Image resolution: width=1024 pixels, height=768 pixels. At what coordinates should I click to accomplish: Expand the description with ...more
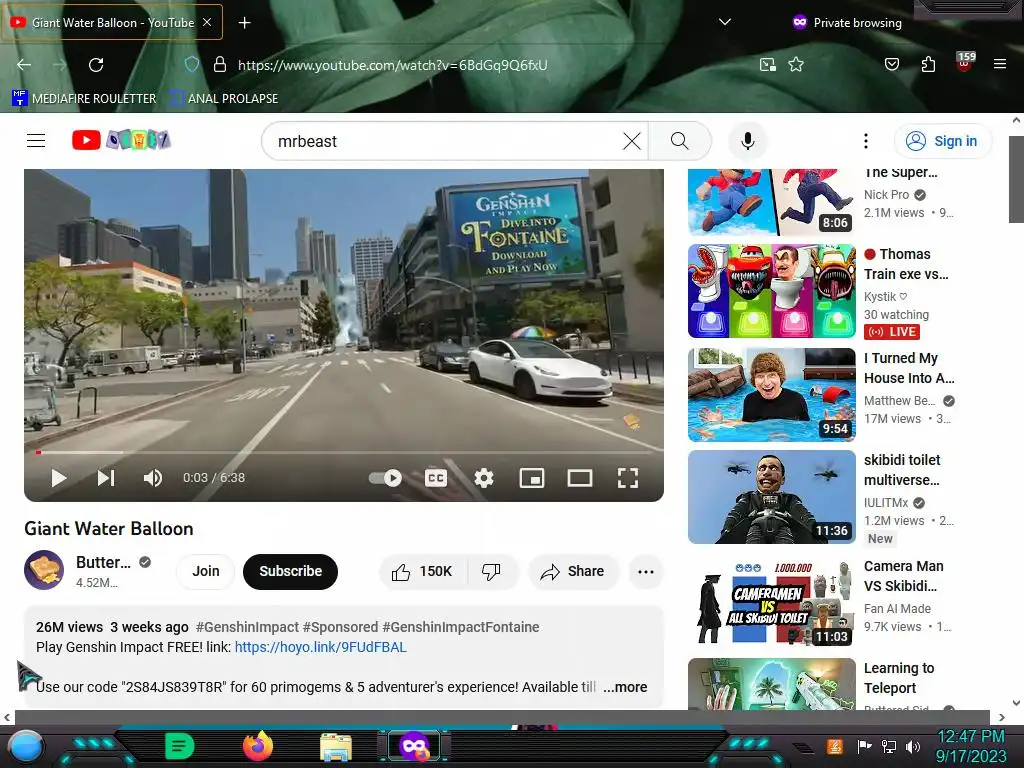(x=625, y=687)
